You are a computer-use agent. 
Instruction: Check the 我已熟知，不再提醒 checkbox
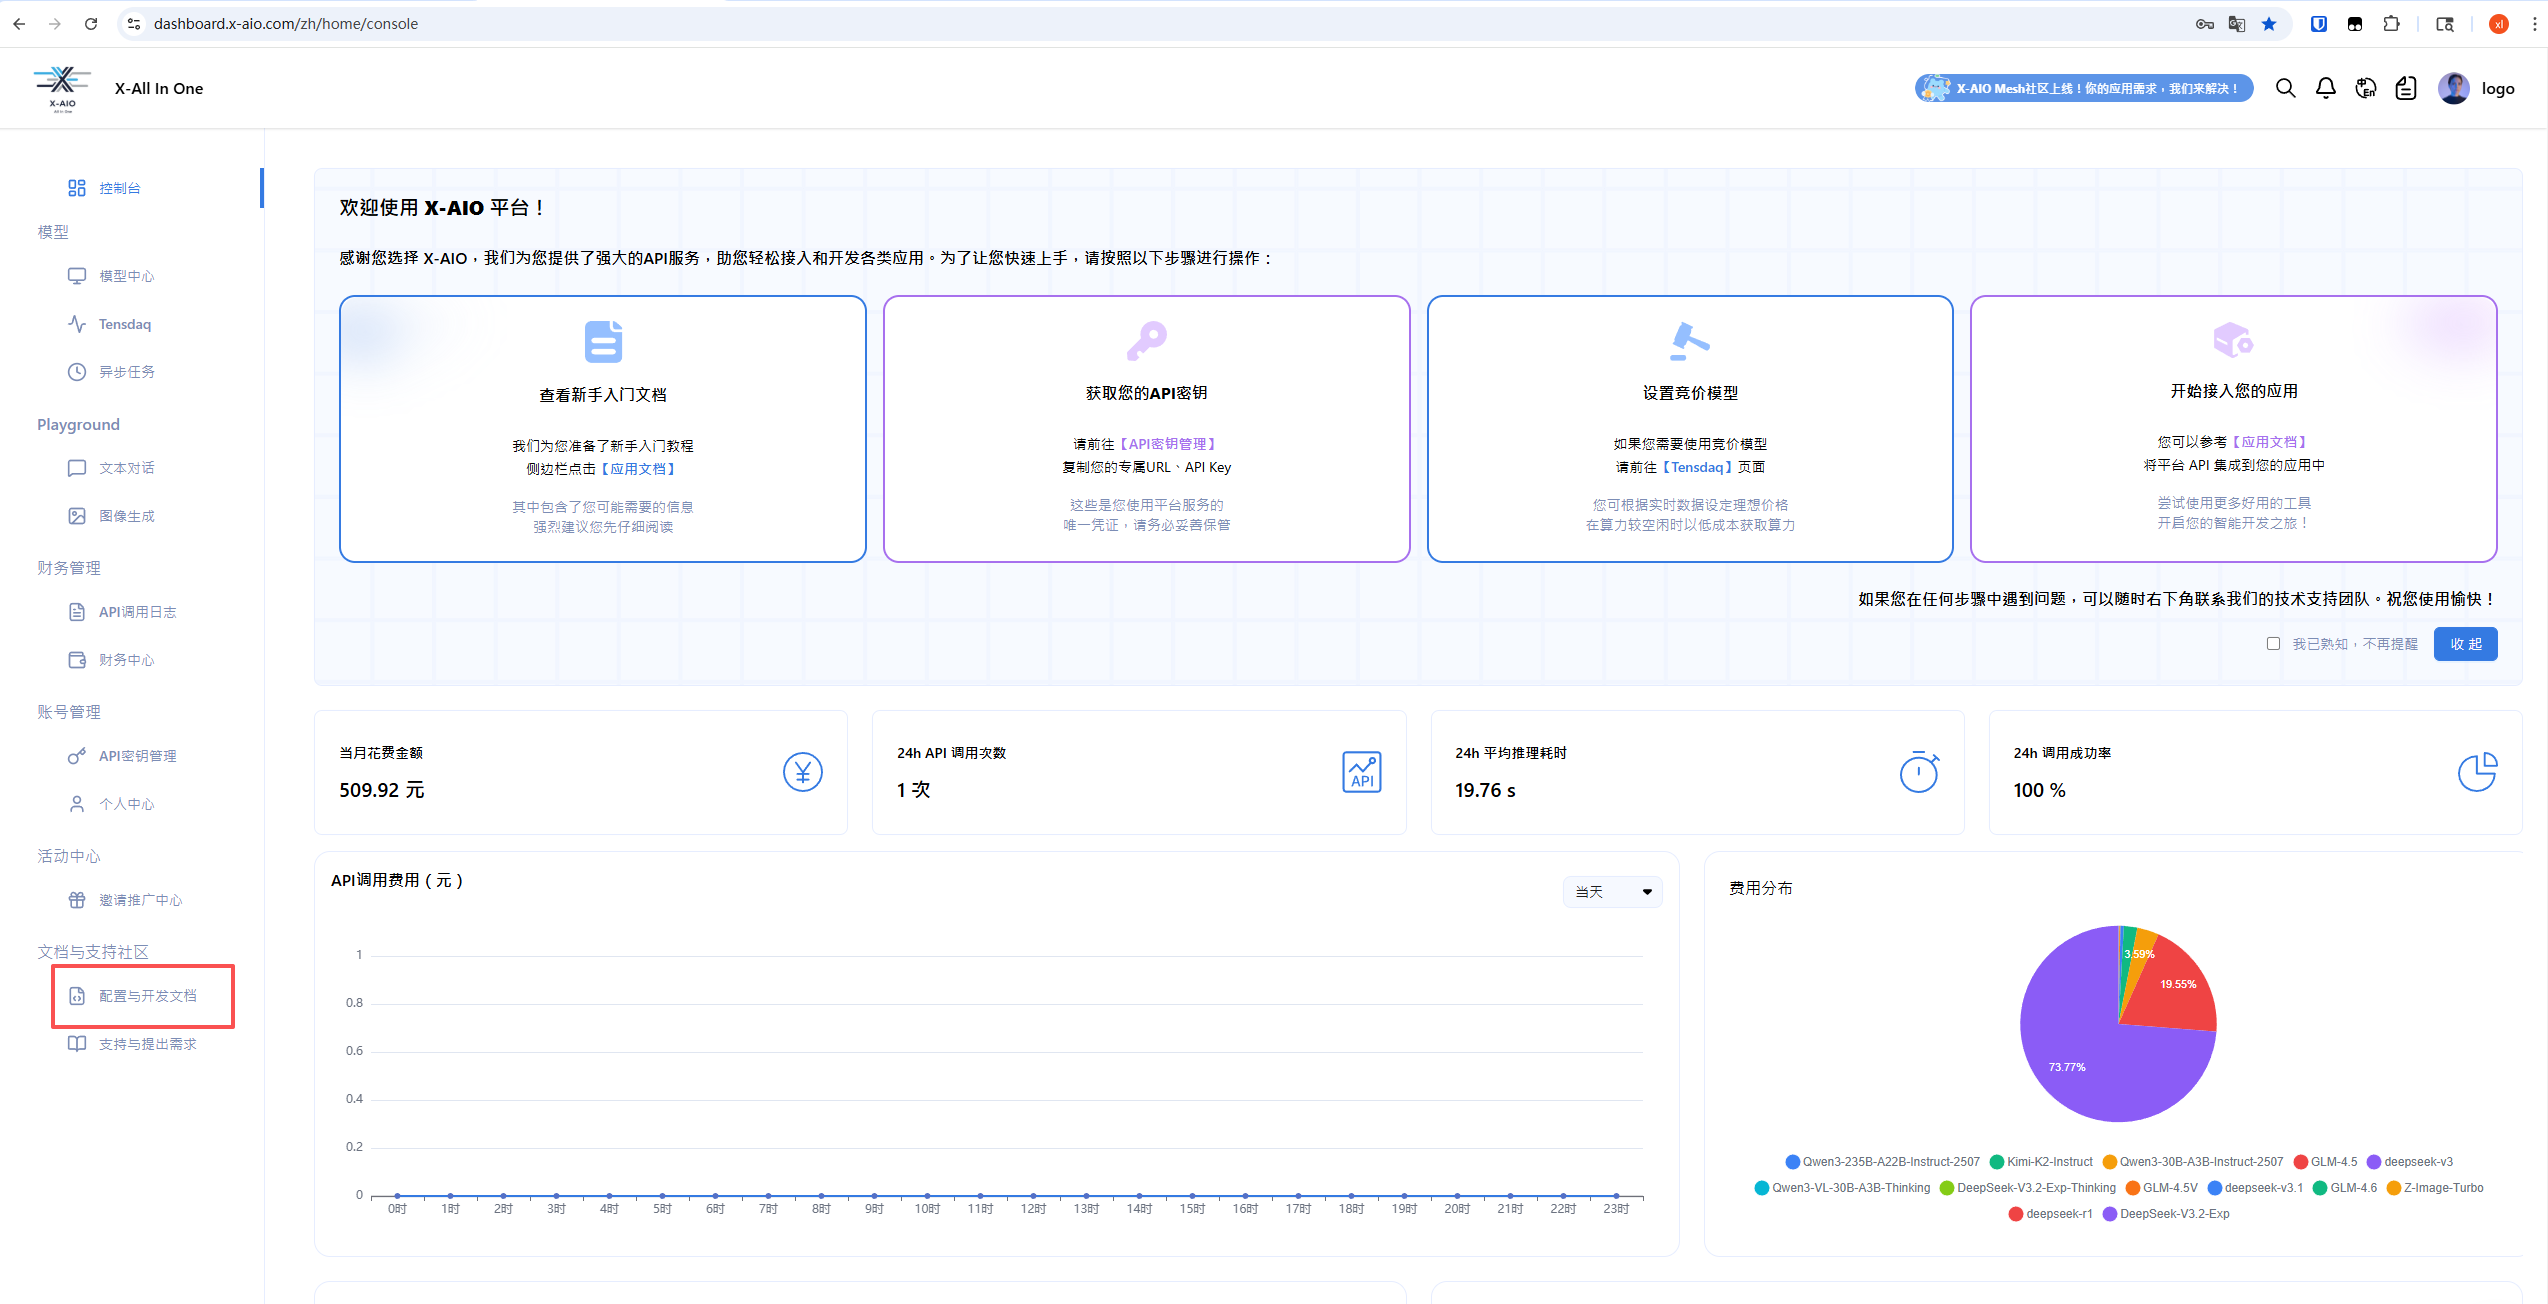pyautogui.click(x=2273, y=643)
